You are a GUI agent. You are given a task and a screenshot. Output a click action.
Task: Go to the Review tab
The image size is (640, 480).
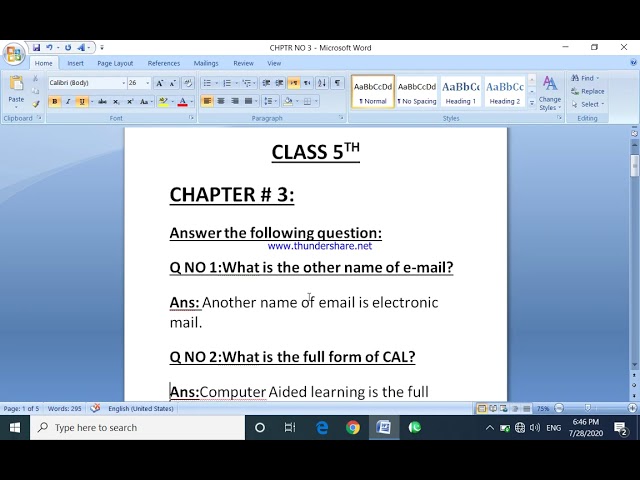click(x=243, y=63)
